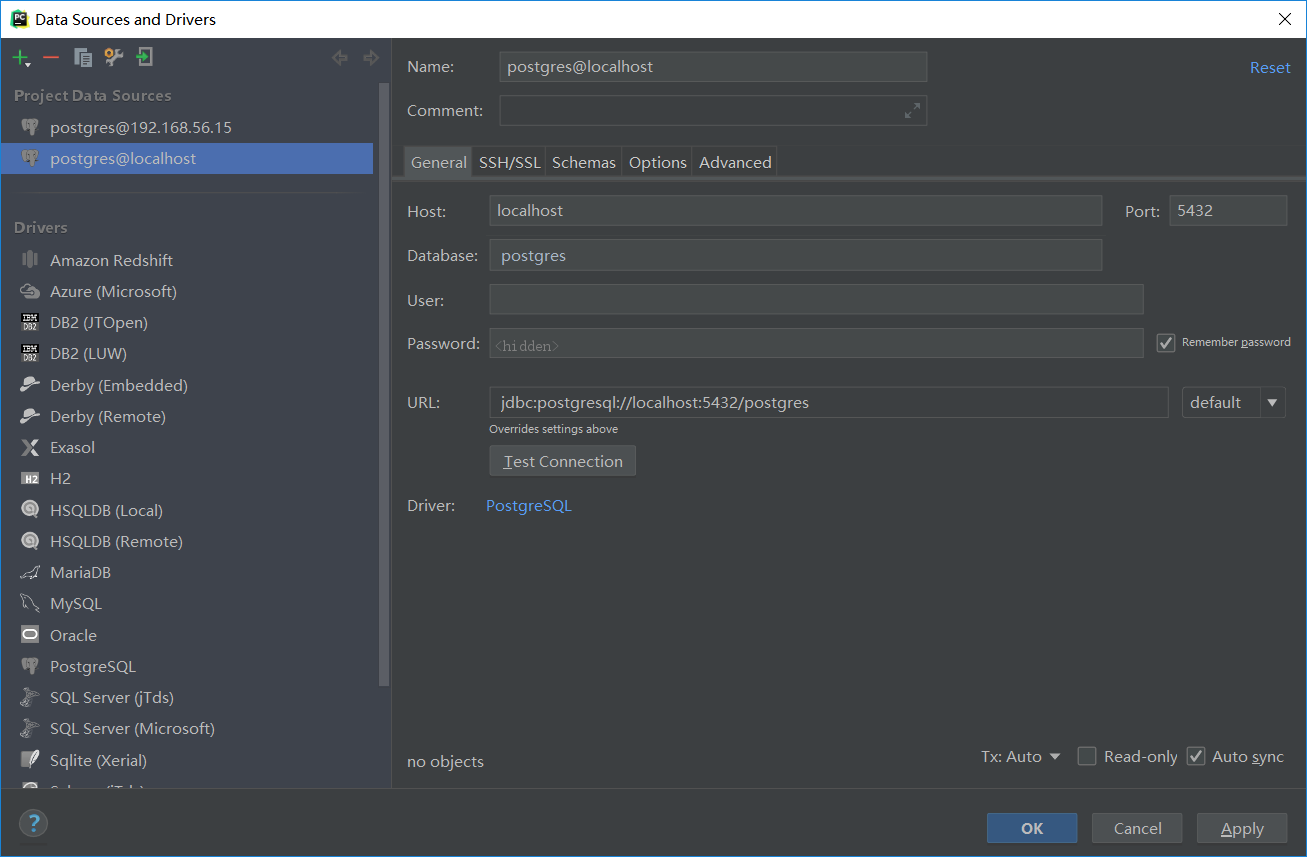Select the HSQLDB (Remote) driver
This screenshot has height=857, width=1307.
click(x=116, y=541)
